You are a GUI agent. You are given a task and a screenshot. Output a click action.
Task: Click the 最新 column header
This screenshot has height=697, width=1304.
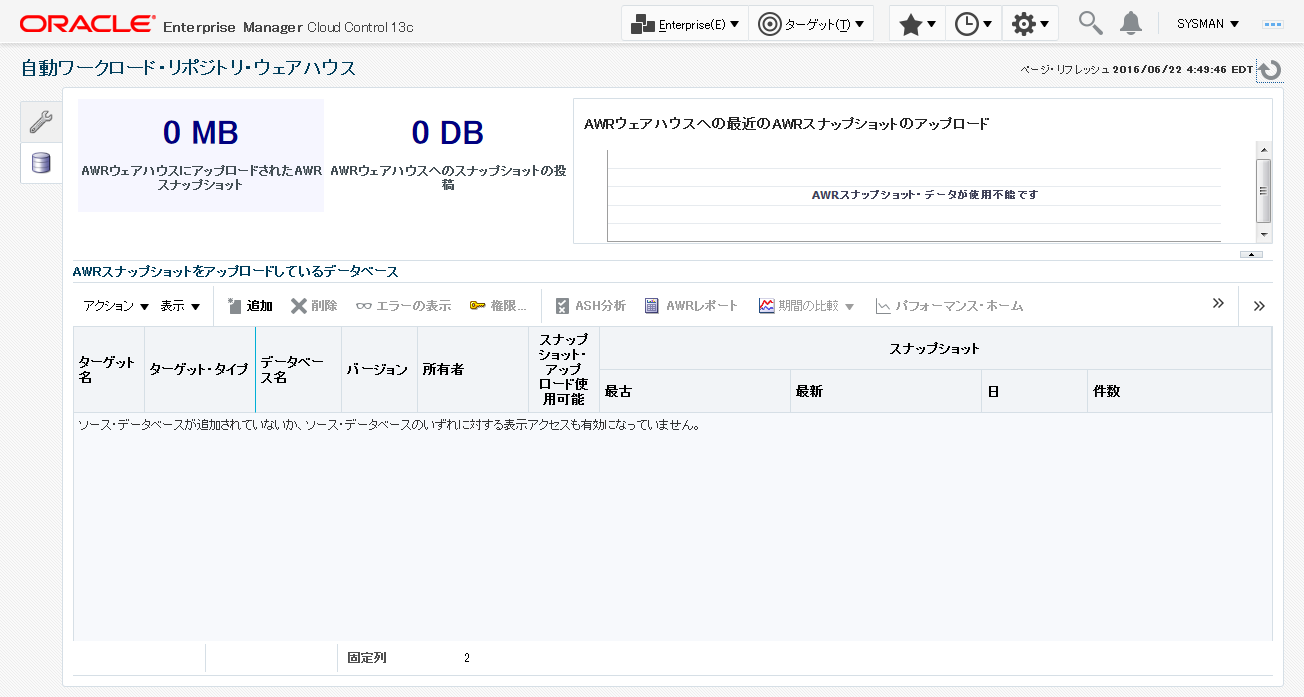pos(886,391)
